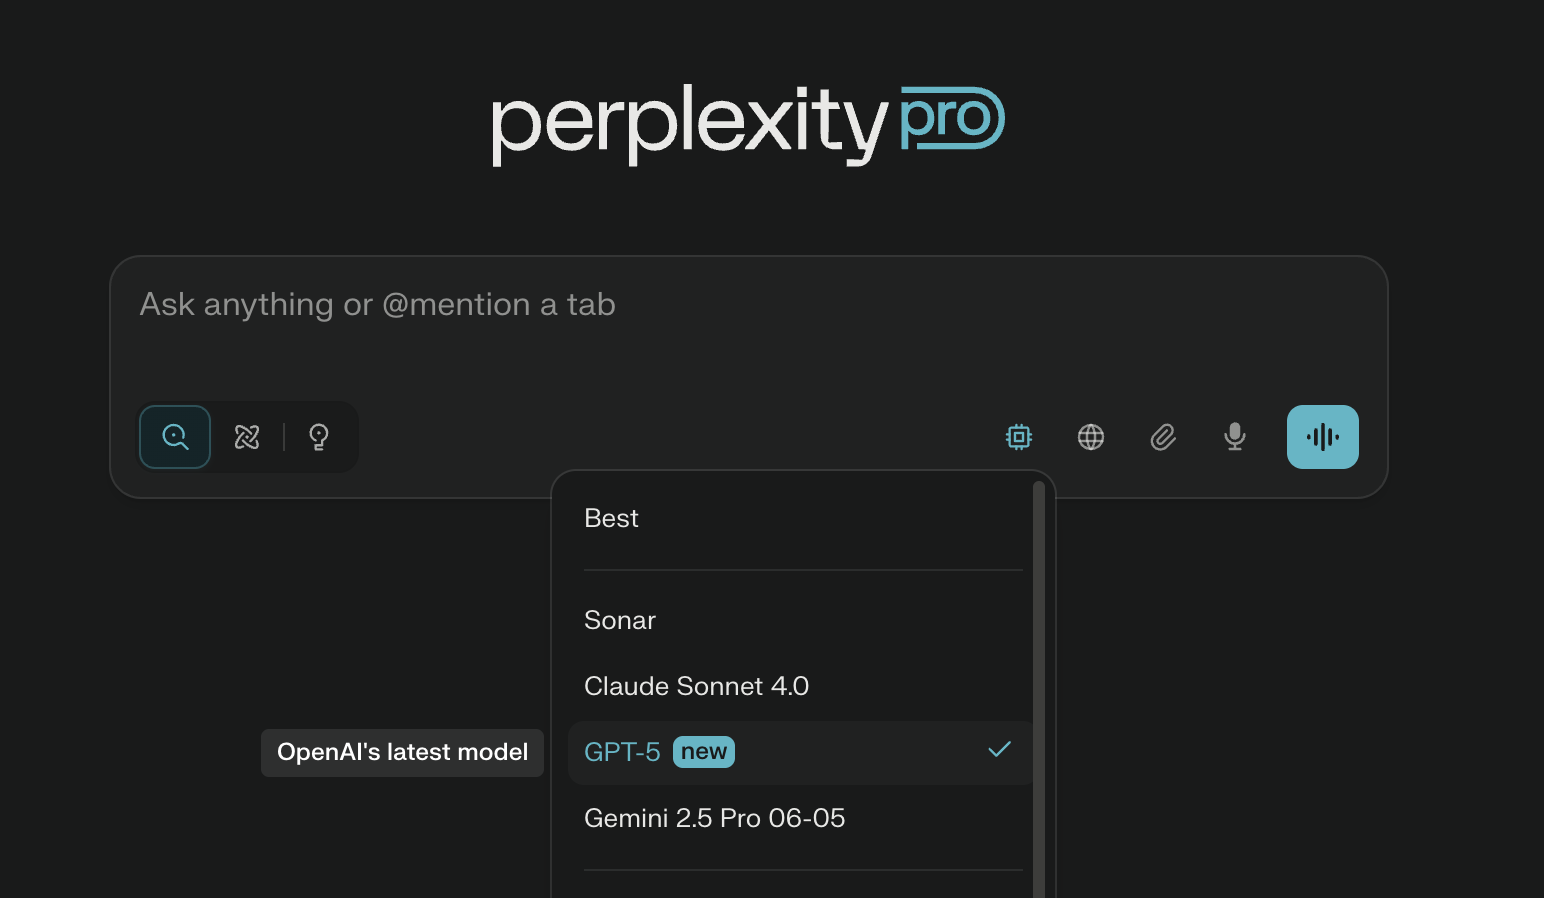1544x898 pixels.
Task: Attach a file with the paperclip icon
Action: point(1163,437)
